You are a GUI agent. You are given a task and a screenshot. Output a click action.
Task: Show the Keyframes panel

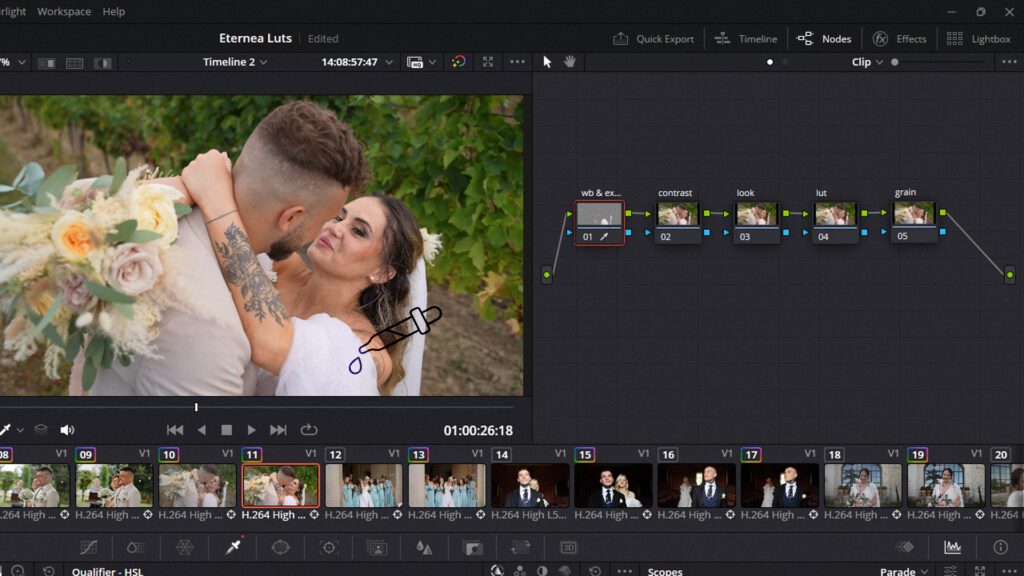tap(904, 547)
